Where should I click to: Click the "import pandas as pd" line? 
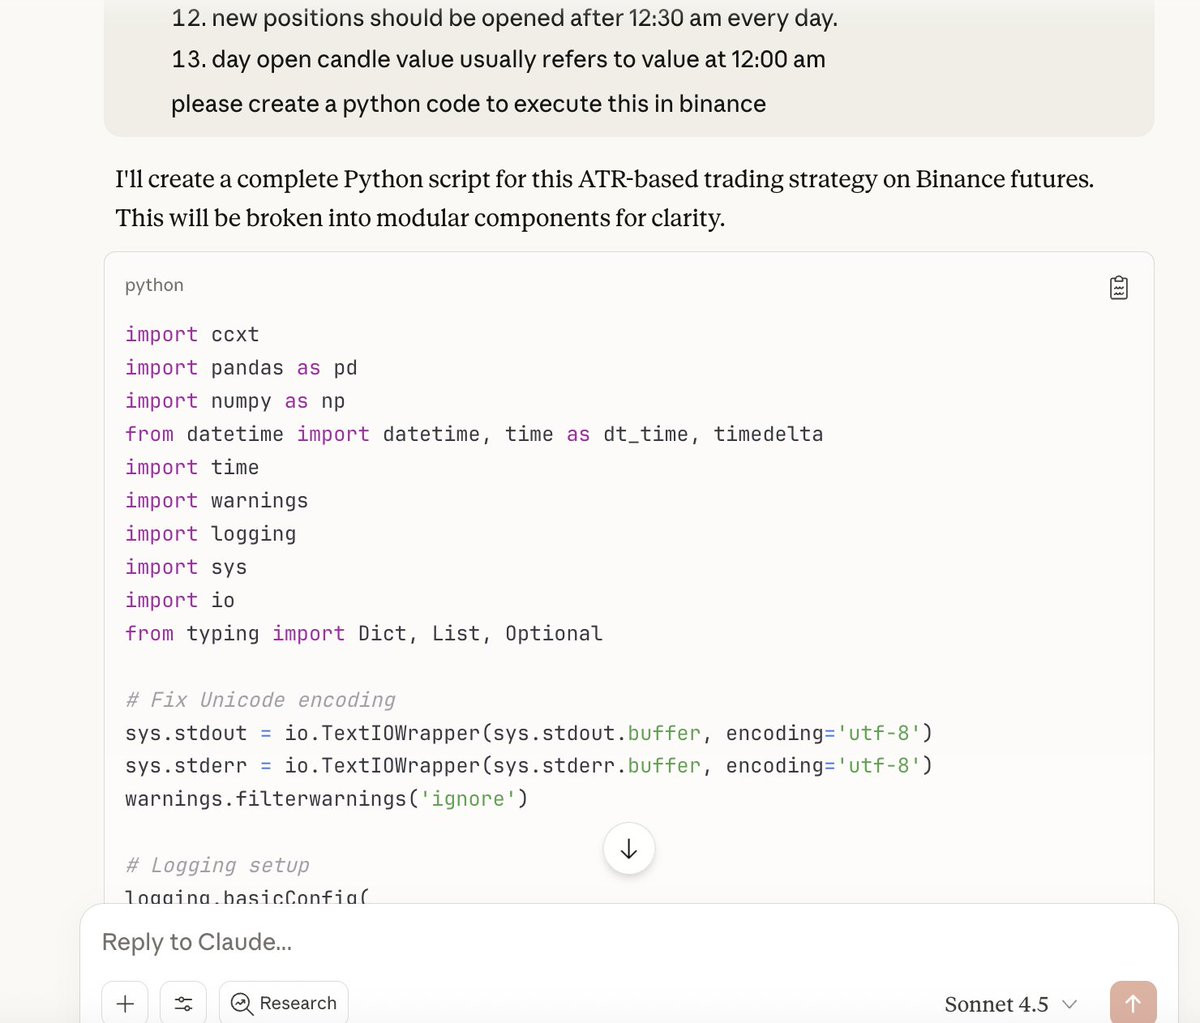(241, 368)
